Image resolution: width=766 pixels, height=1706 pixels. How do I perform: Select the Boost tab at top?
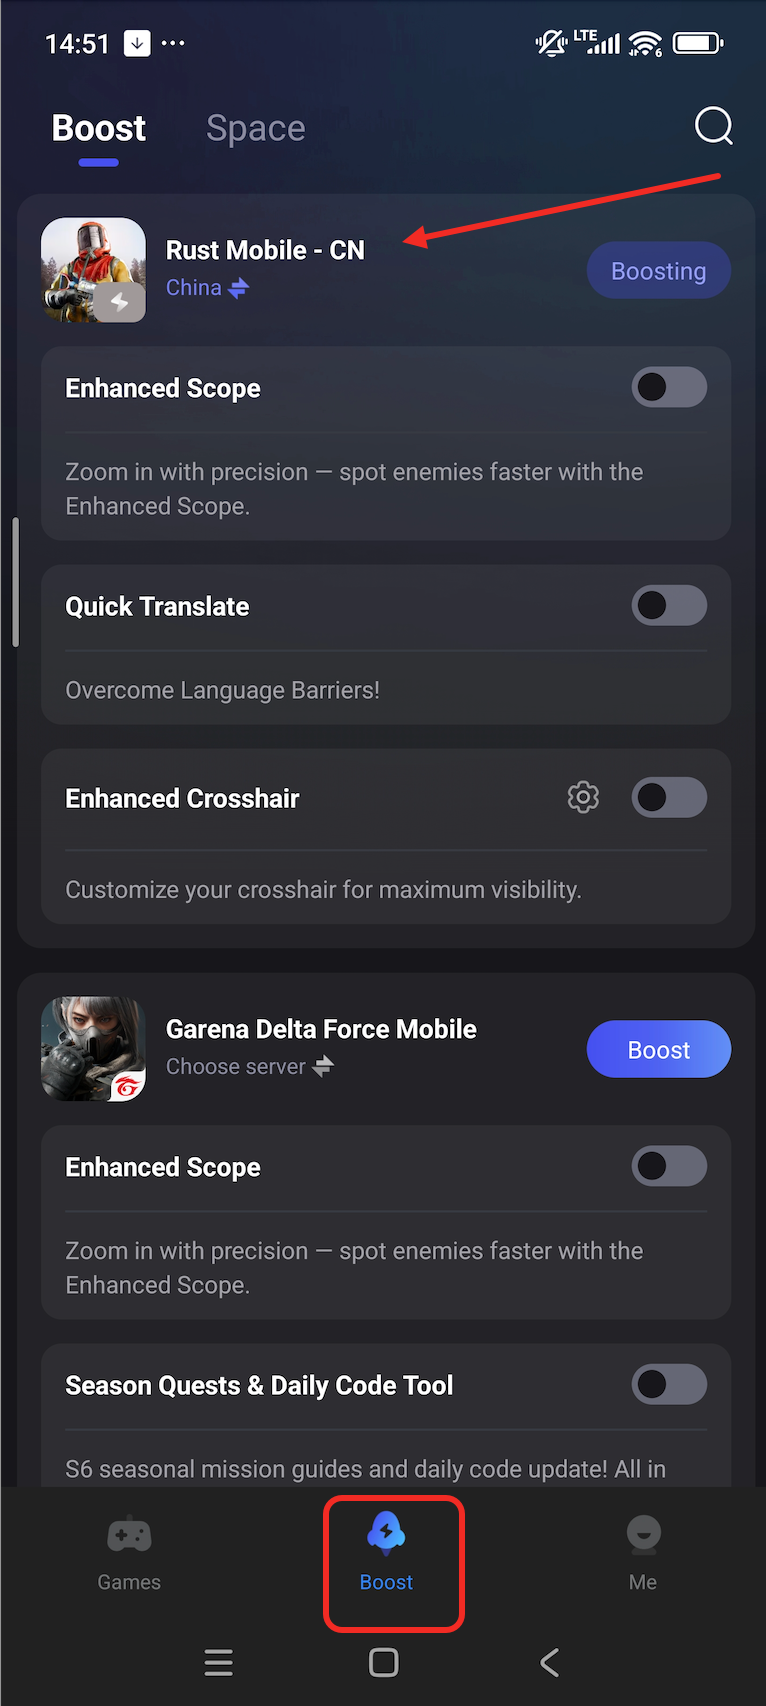[x=98, y=128]
